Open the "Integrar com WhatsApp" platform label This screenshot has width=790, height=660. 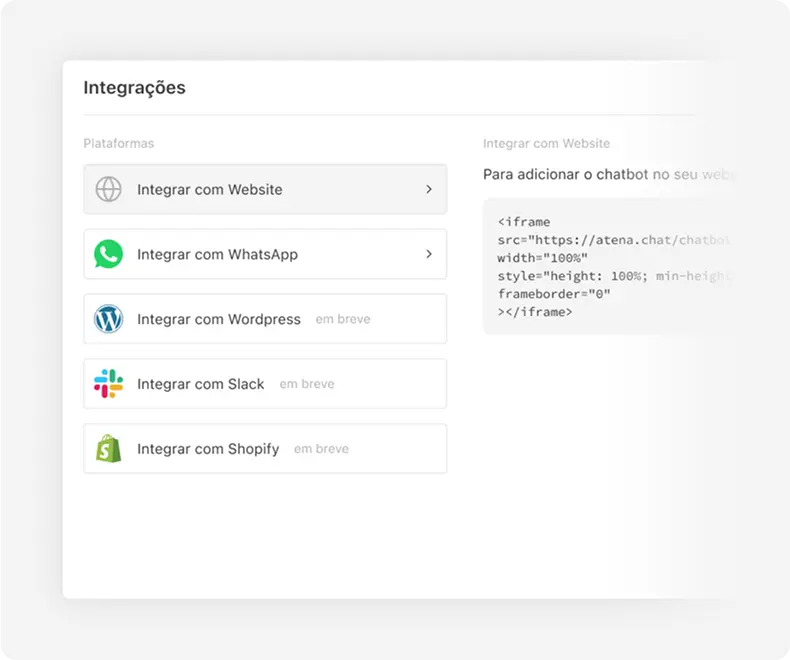coord(217,254)
